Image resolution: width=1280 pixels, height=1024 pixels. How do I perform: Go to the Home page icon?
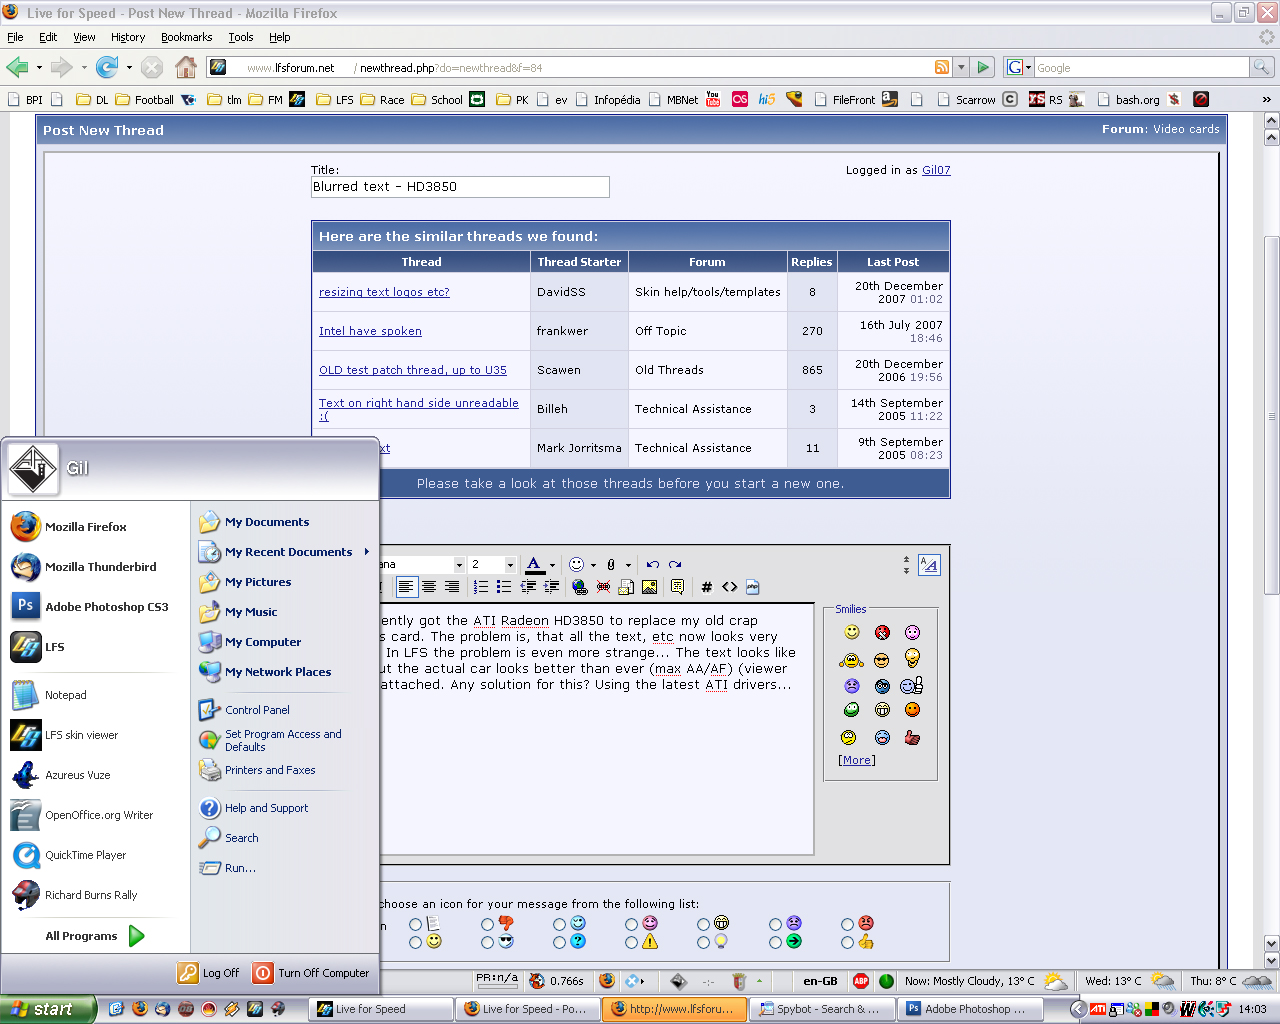186,67
